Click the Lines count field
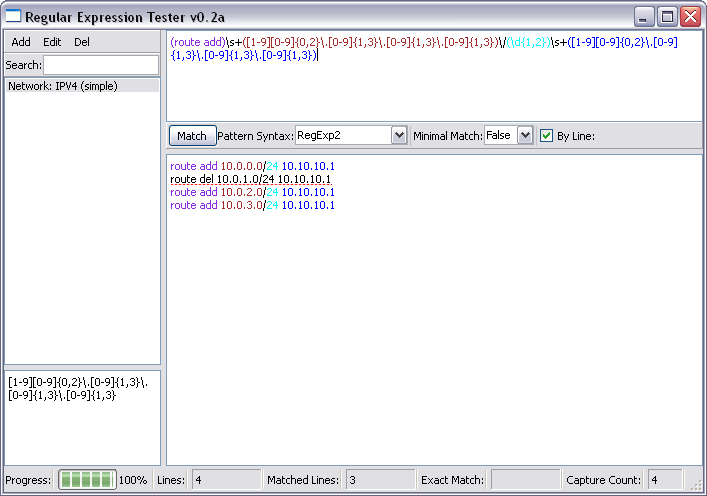This screenshot has width=707, height=496. [x=227, y=480]
